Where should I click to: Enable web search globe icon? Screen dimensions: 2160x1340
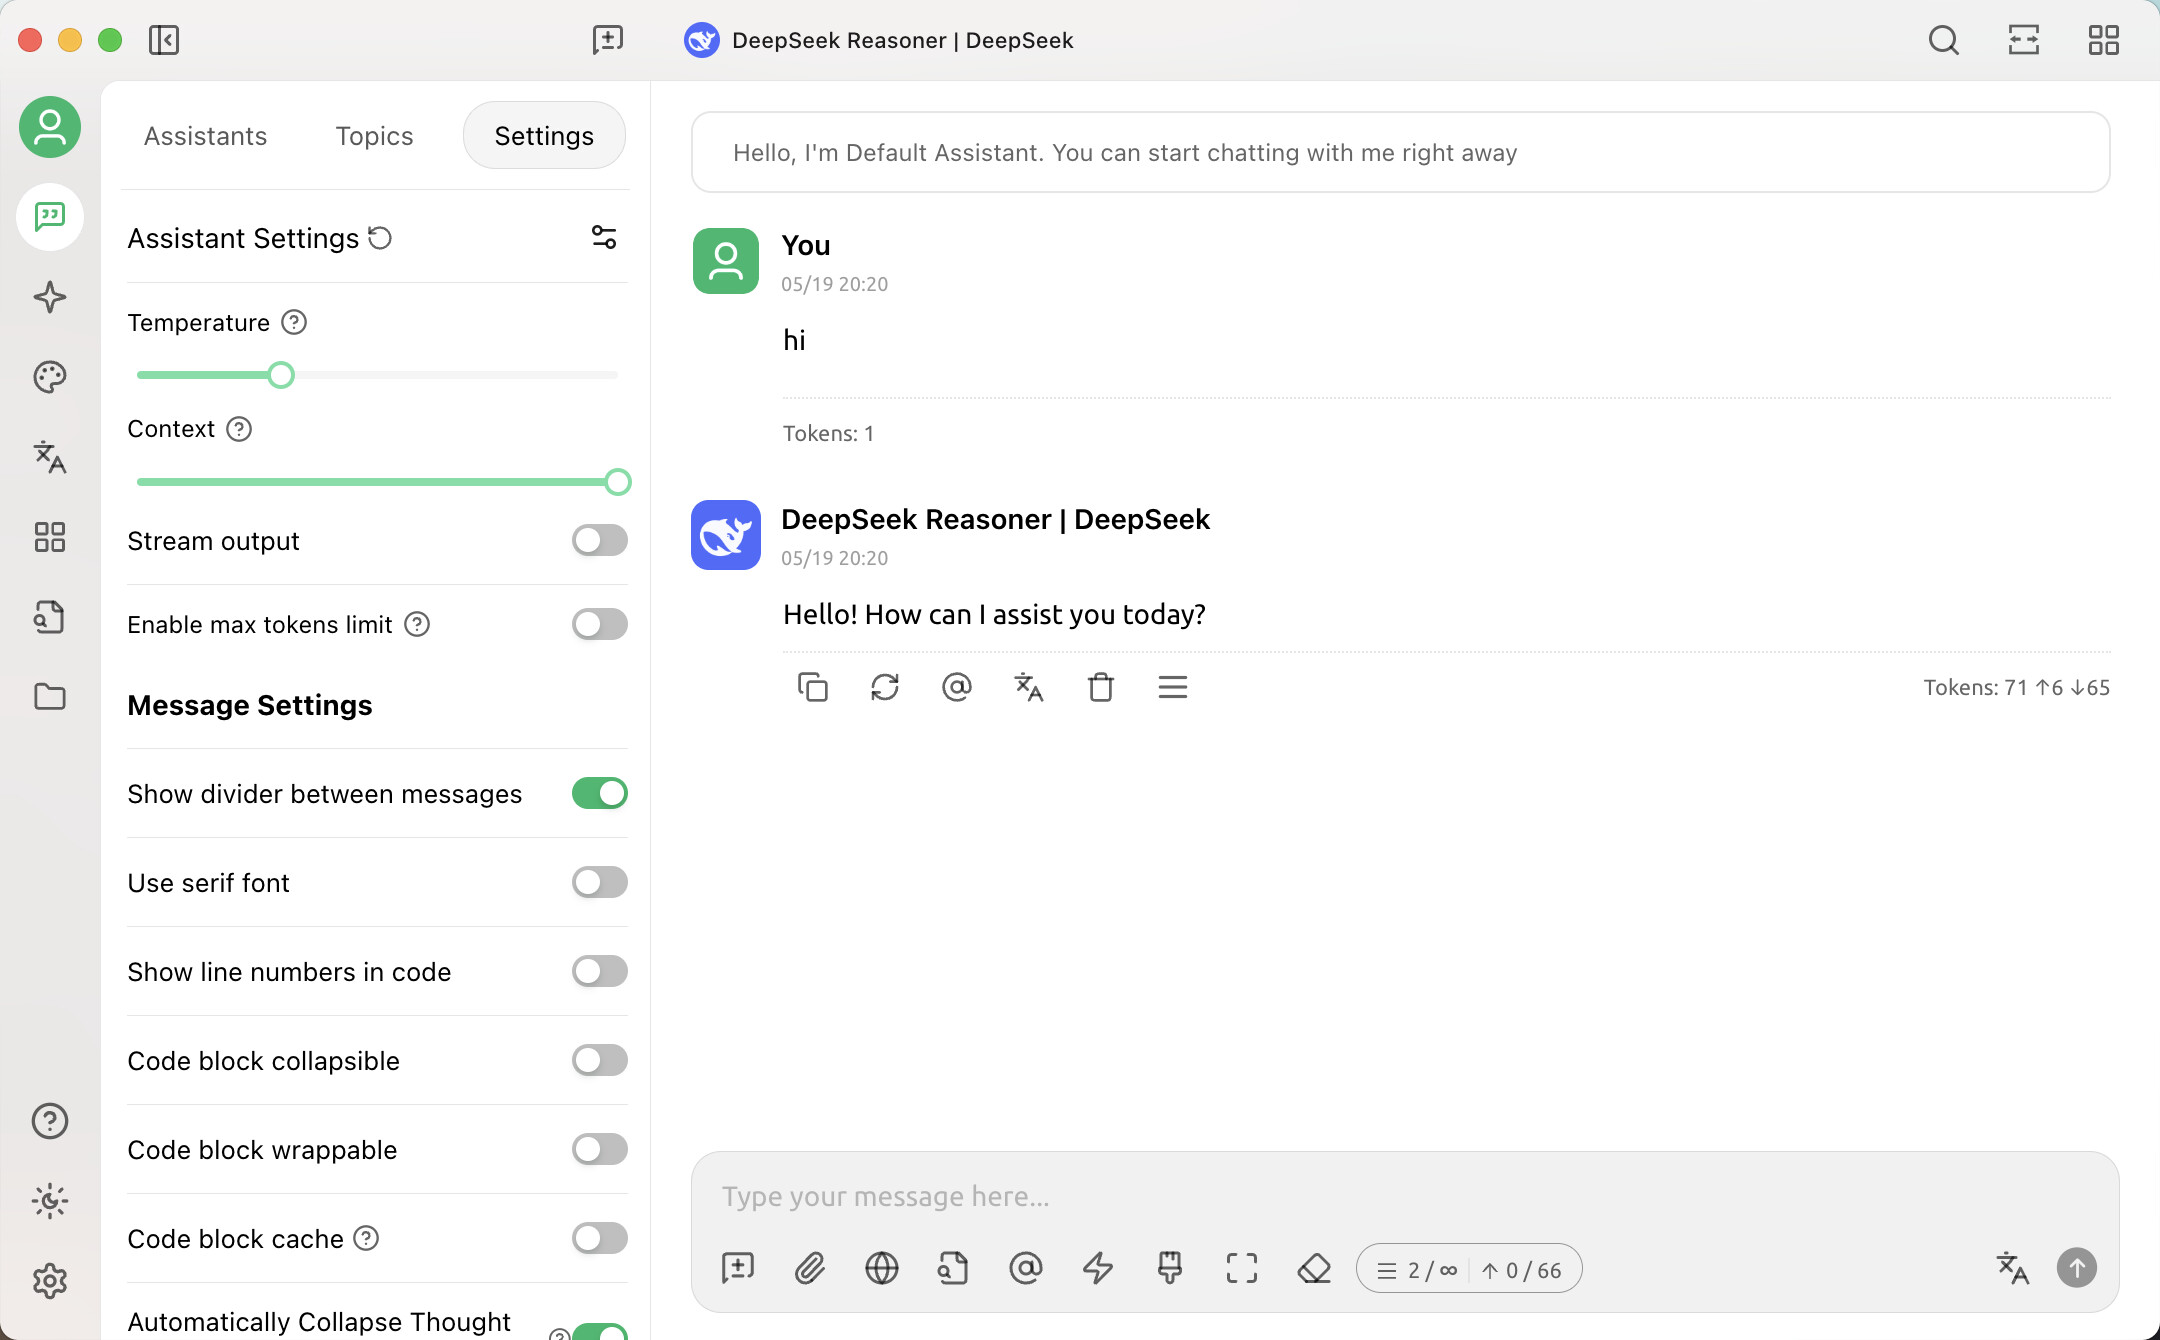tap(881, 1268)
